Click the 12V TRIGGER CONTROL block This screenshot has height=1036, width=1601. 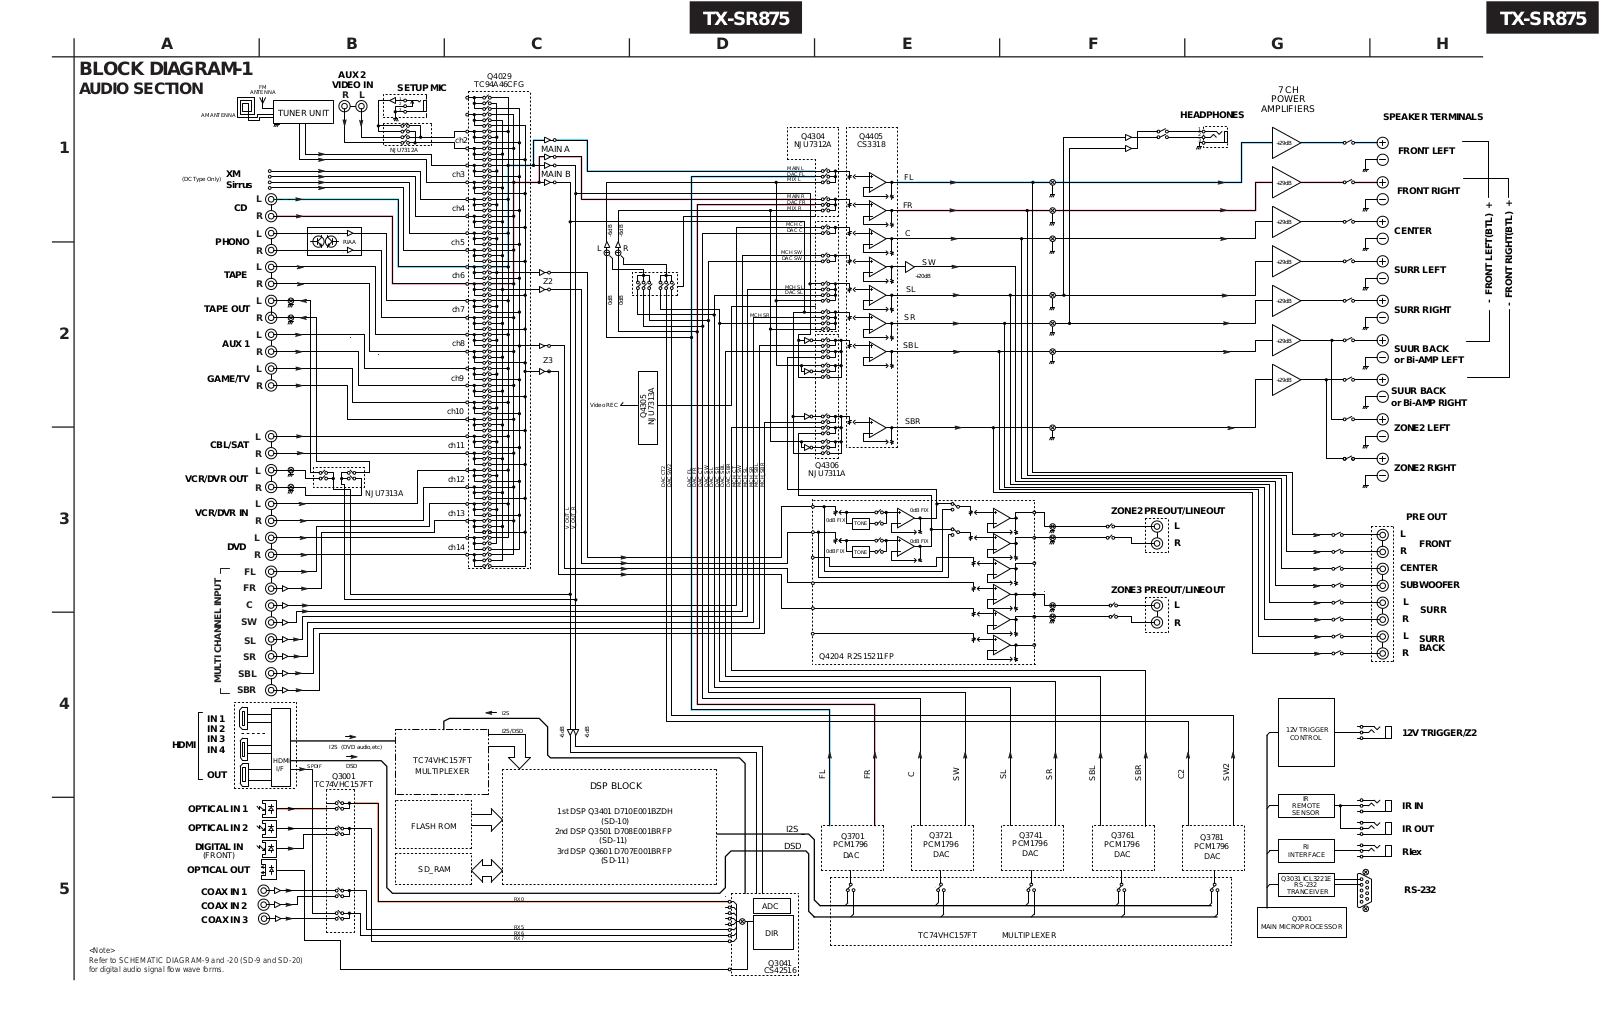[x=1306, y=733]
